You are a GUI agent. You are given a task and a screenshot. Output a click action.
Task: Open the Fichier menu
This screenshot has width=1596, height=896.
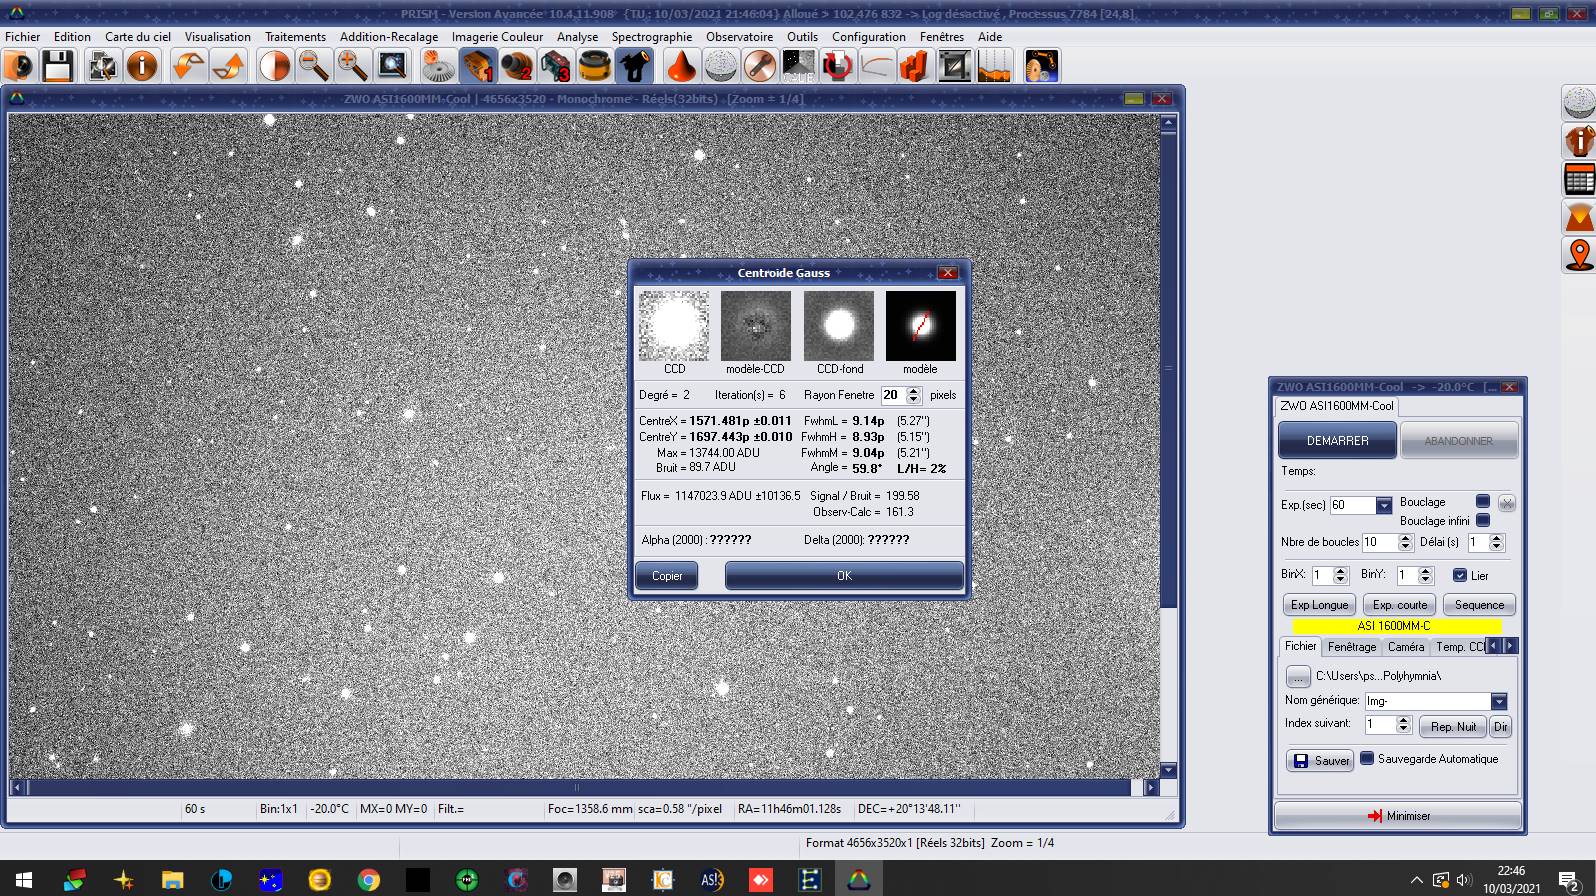(23, 37)
